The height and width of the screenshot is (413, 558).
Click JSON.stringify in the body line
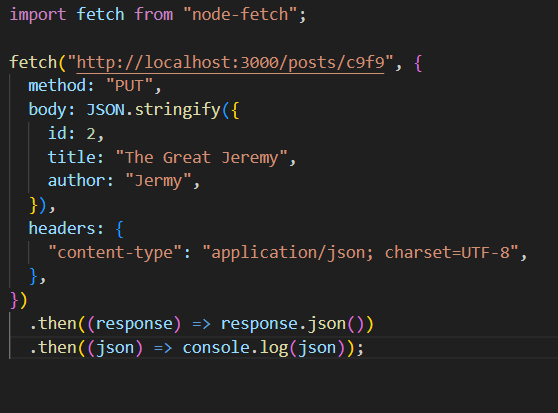(153, 110)
